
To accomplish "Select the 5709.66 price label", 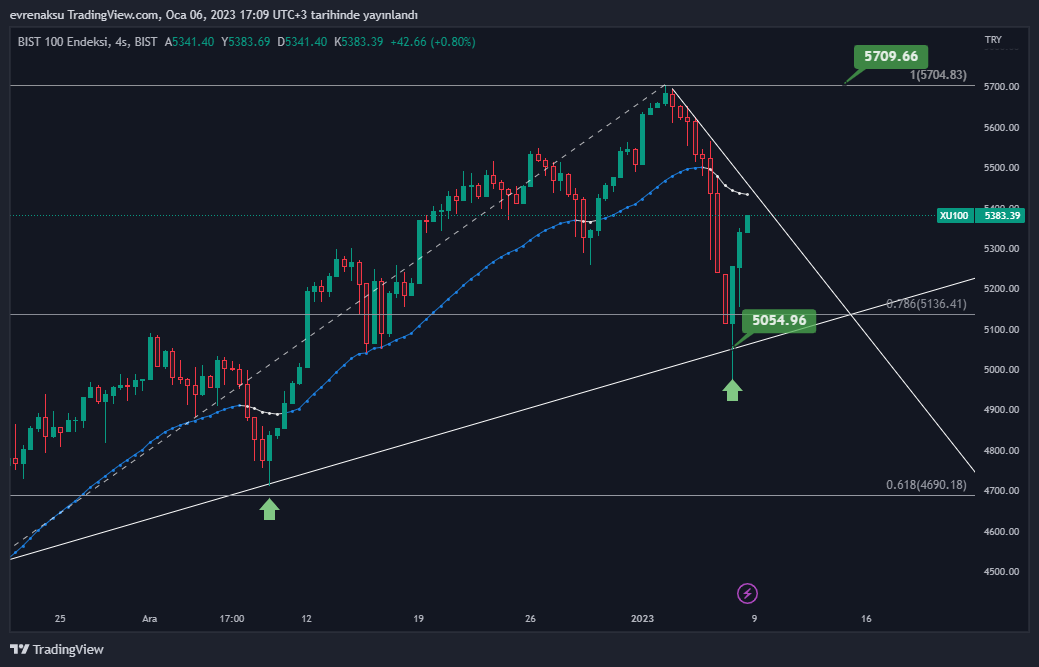I will (x=891, y=56).
